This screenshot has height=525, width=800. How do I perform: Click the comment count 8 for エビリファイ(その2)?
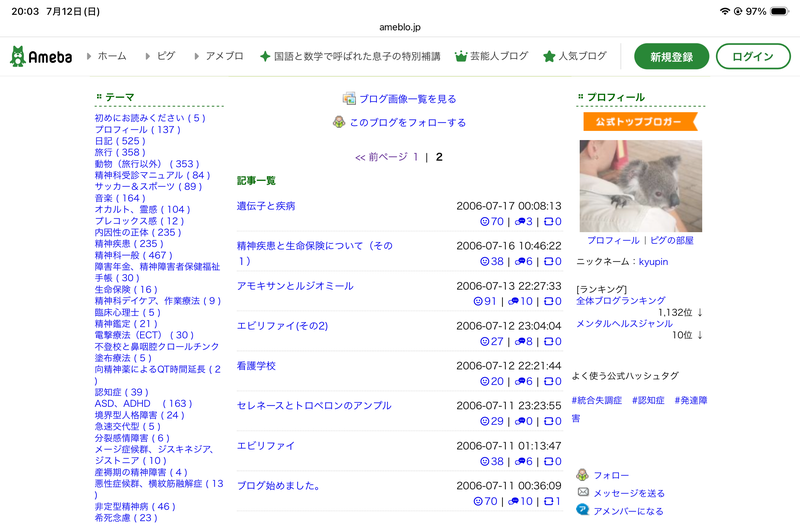pyautogui.click(x=523, y=341)
